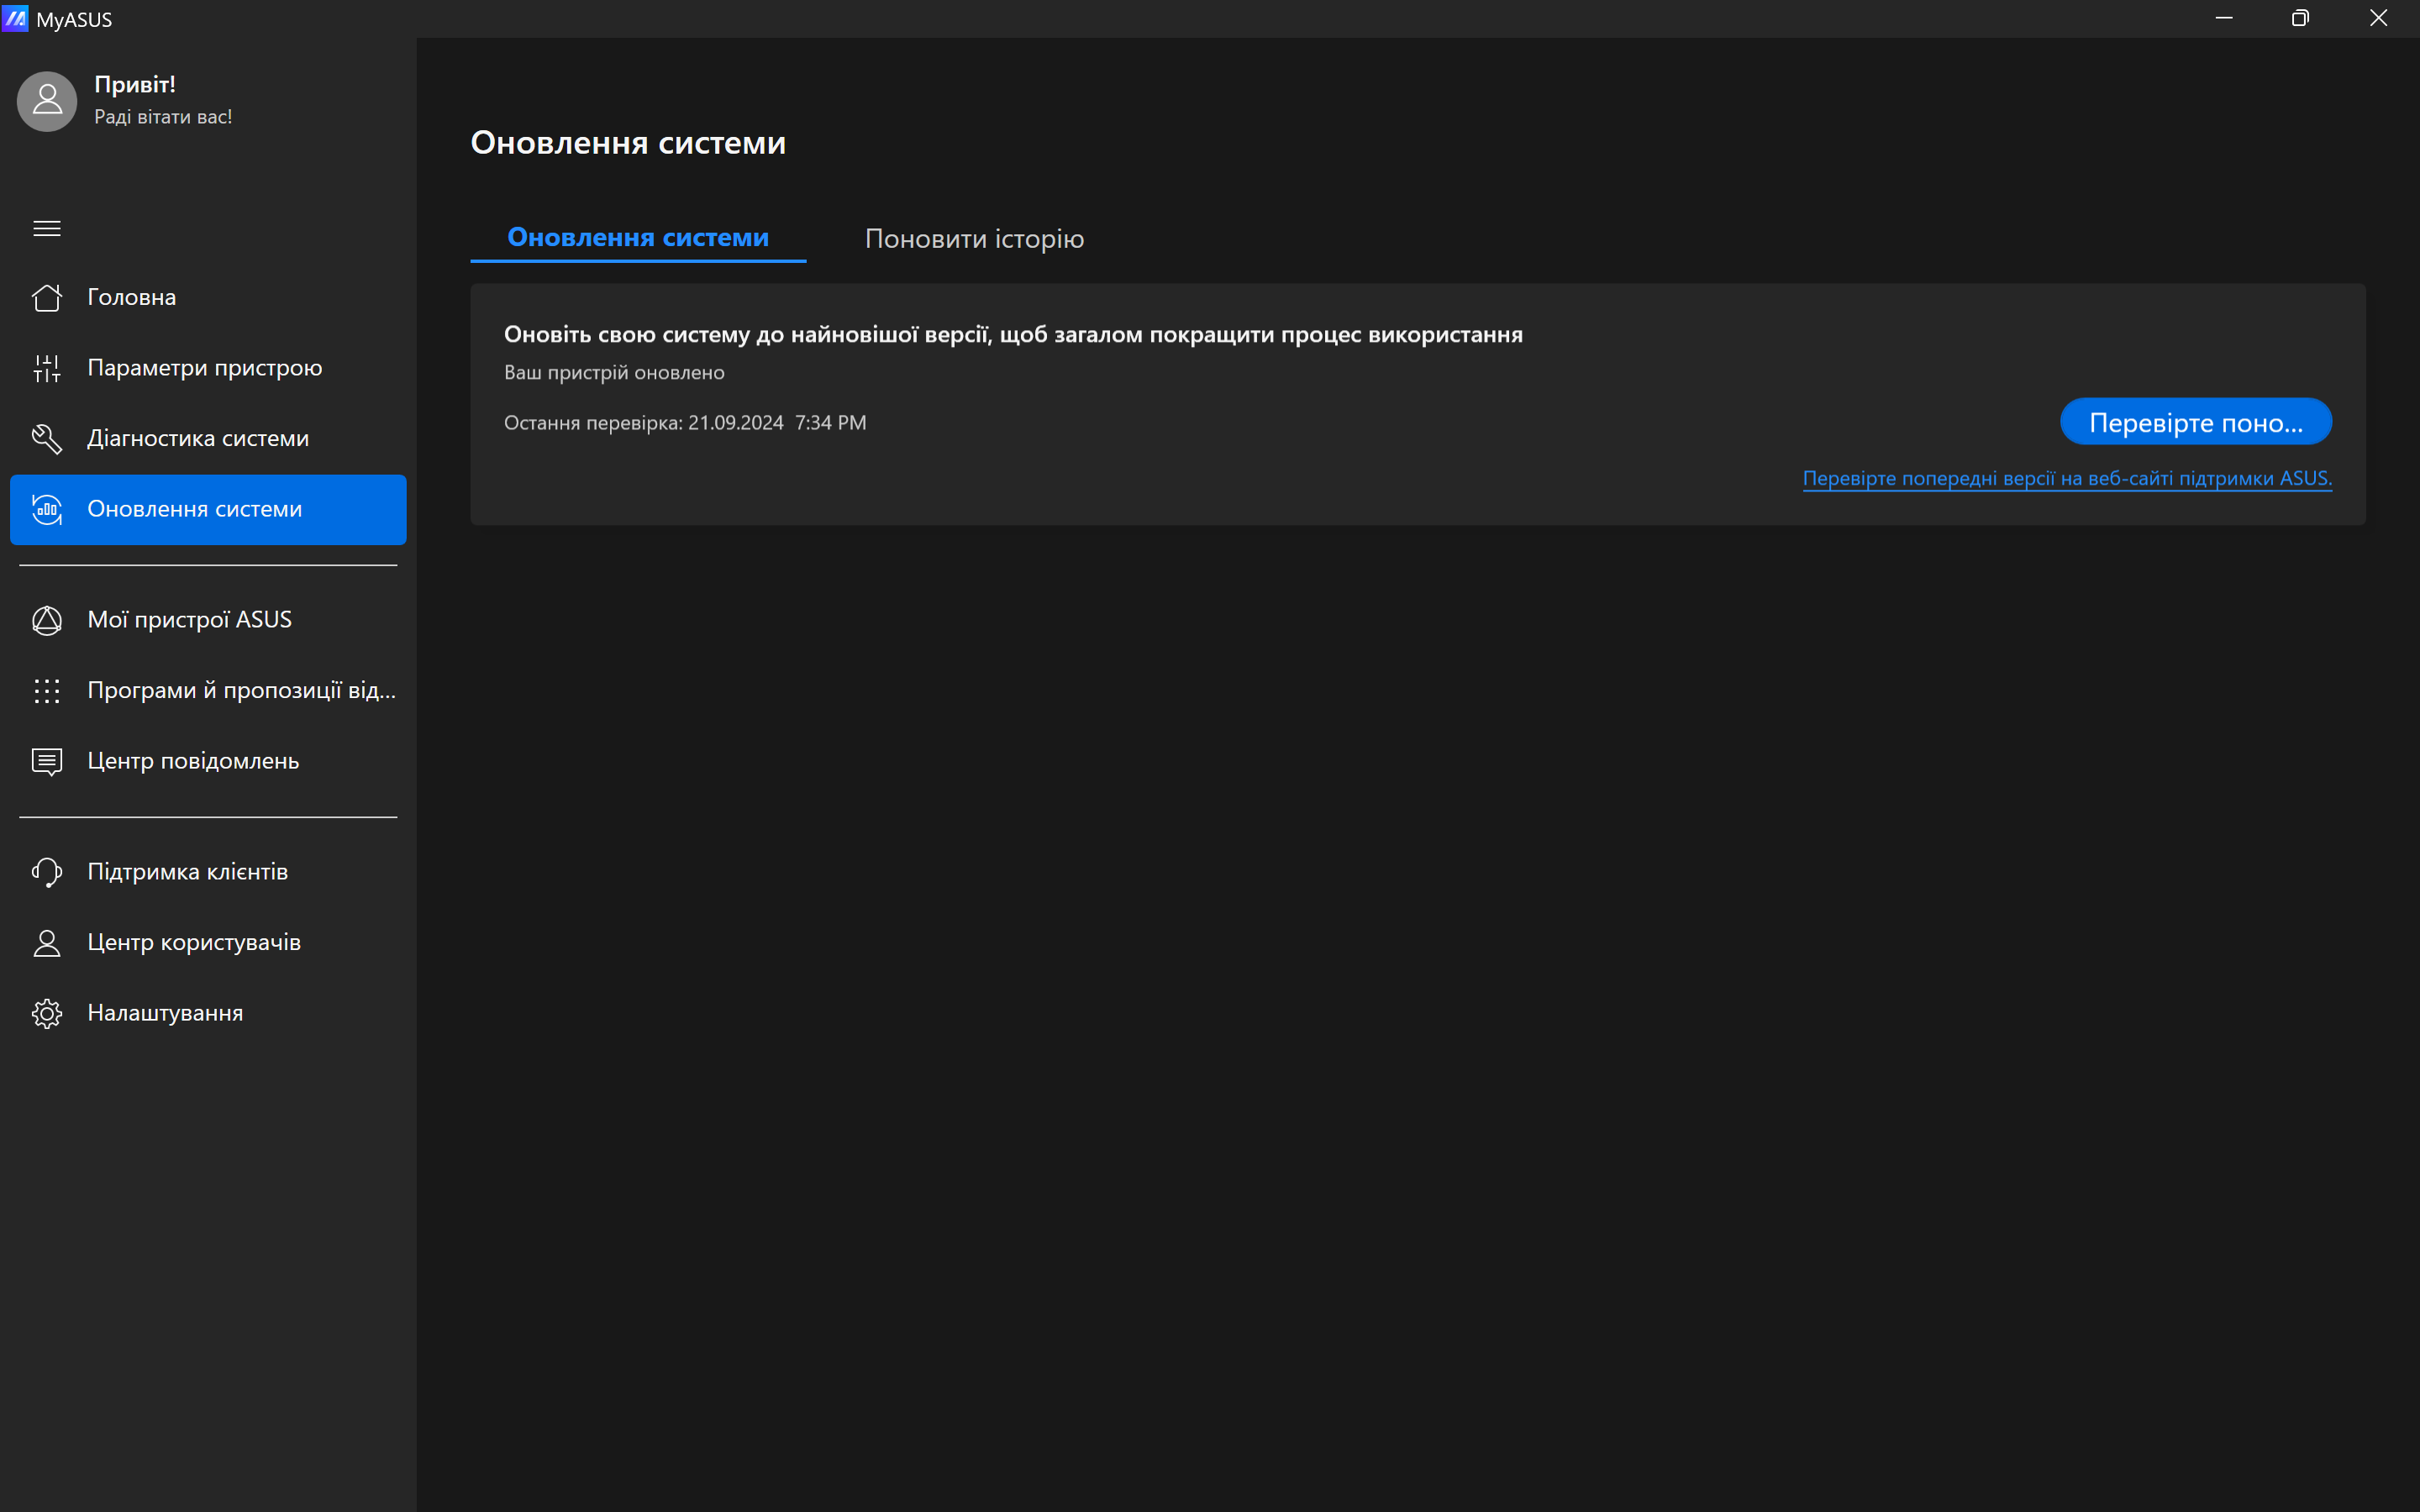Click the hamburger menu icon in sidebar

47,229
